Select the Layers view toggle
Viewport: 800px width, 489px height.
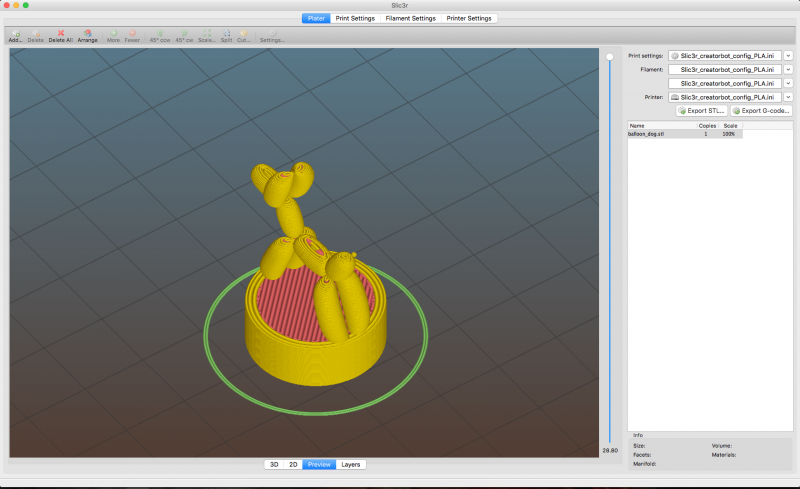pos(350,464)
